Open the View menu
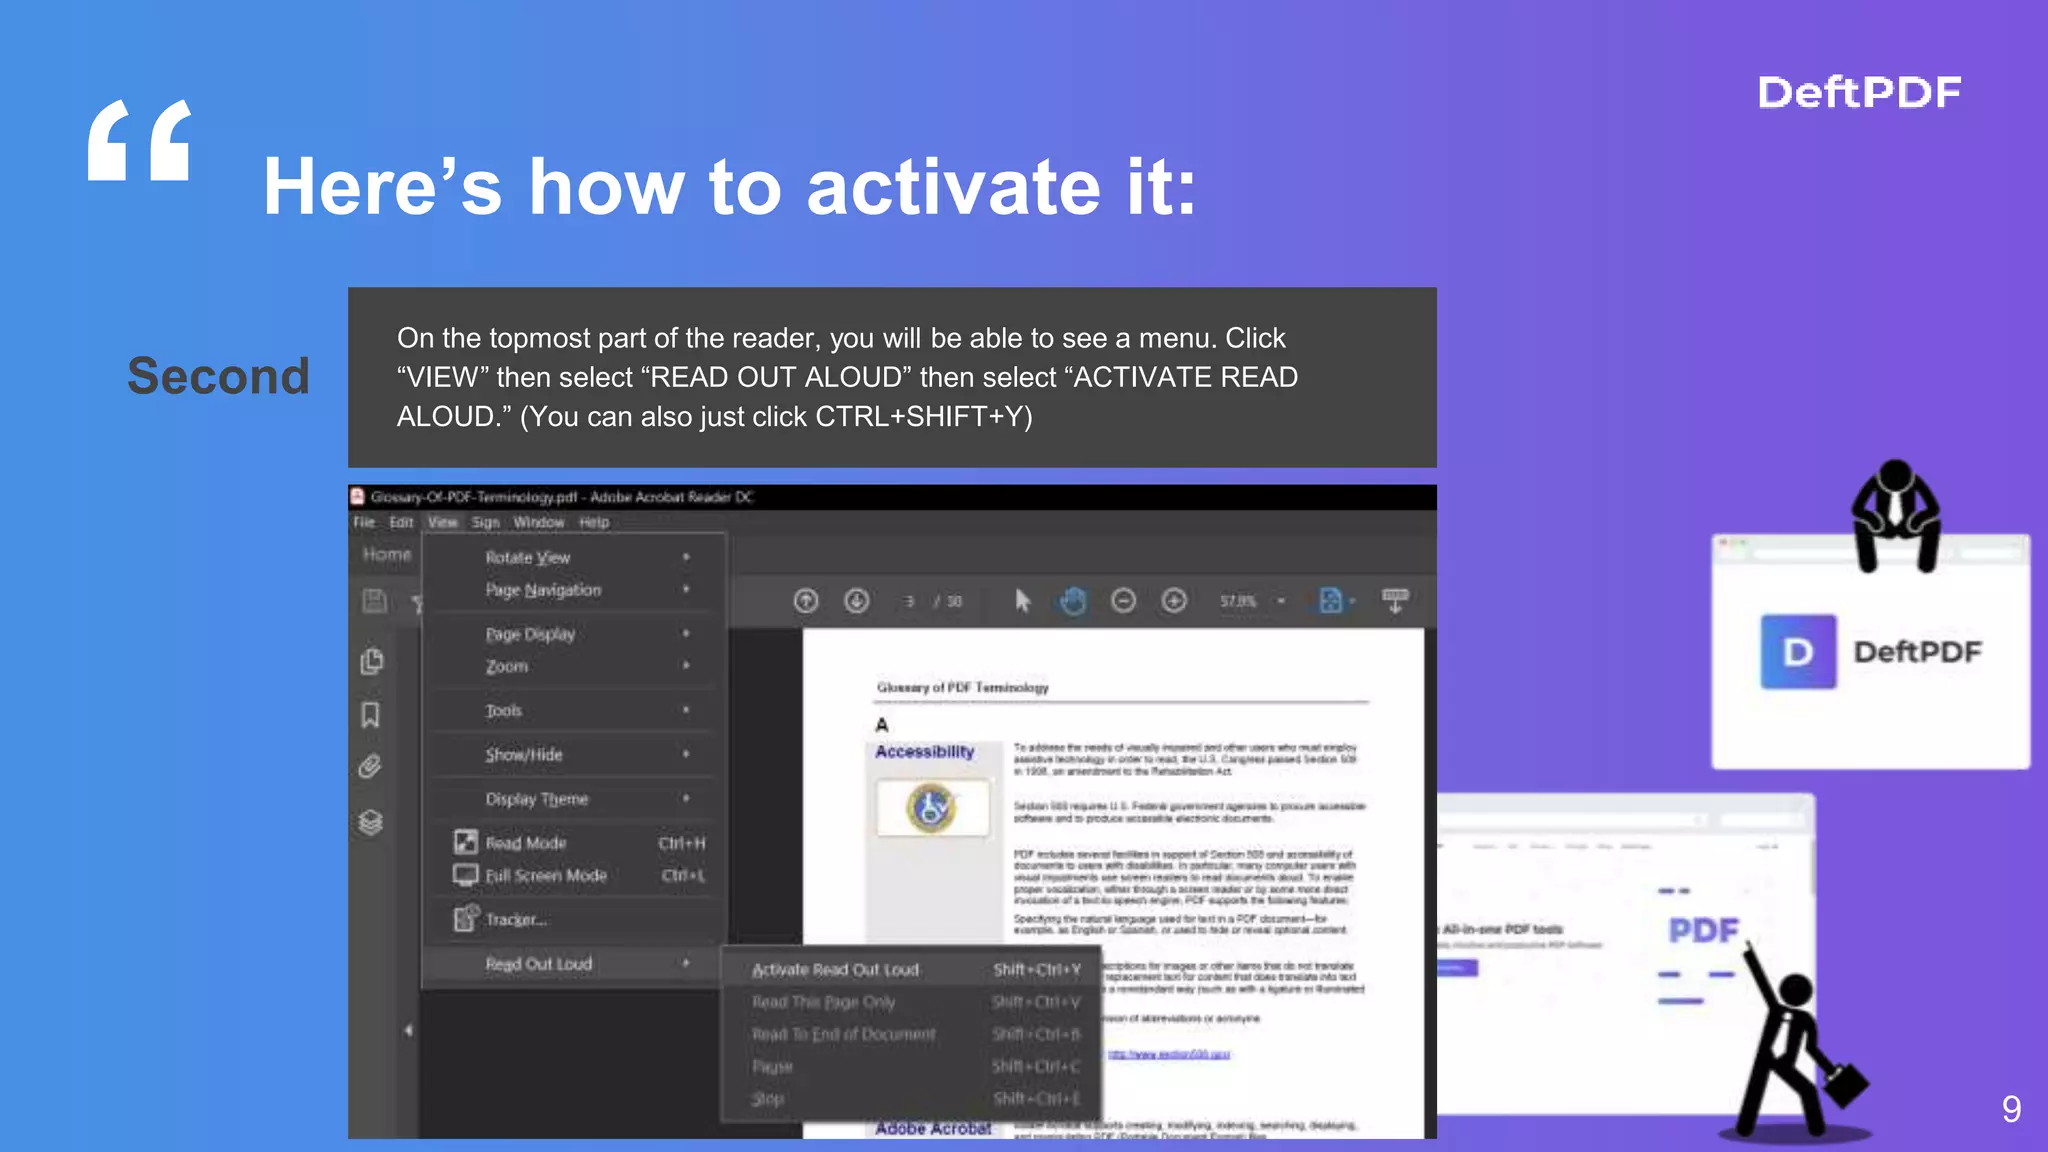2048x1152 pixels. point(442,522)
